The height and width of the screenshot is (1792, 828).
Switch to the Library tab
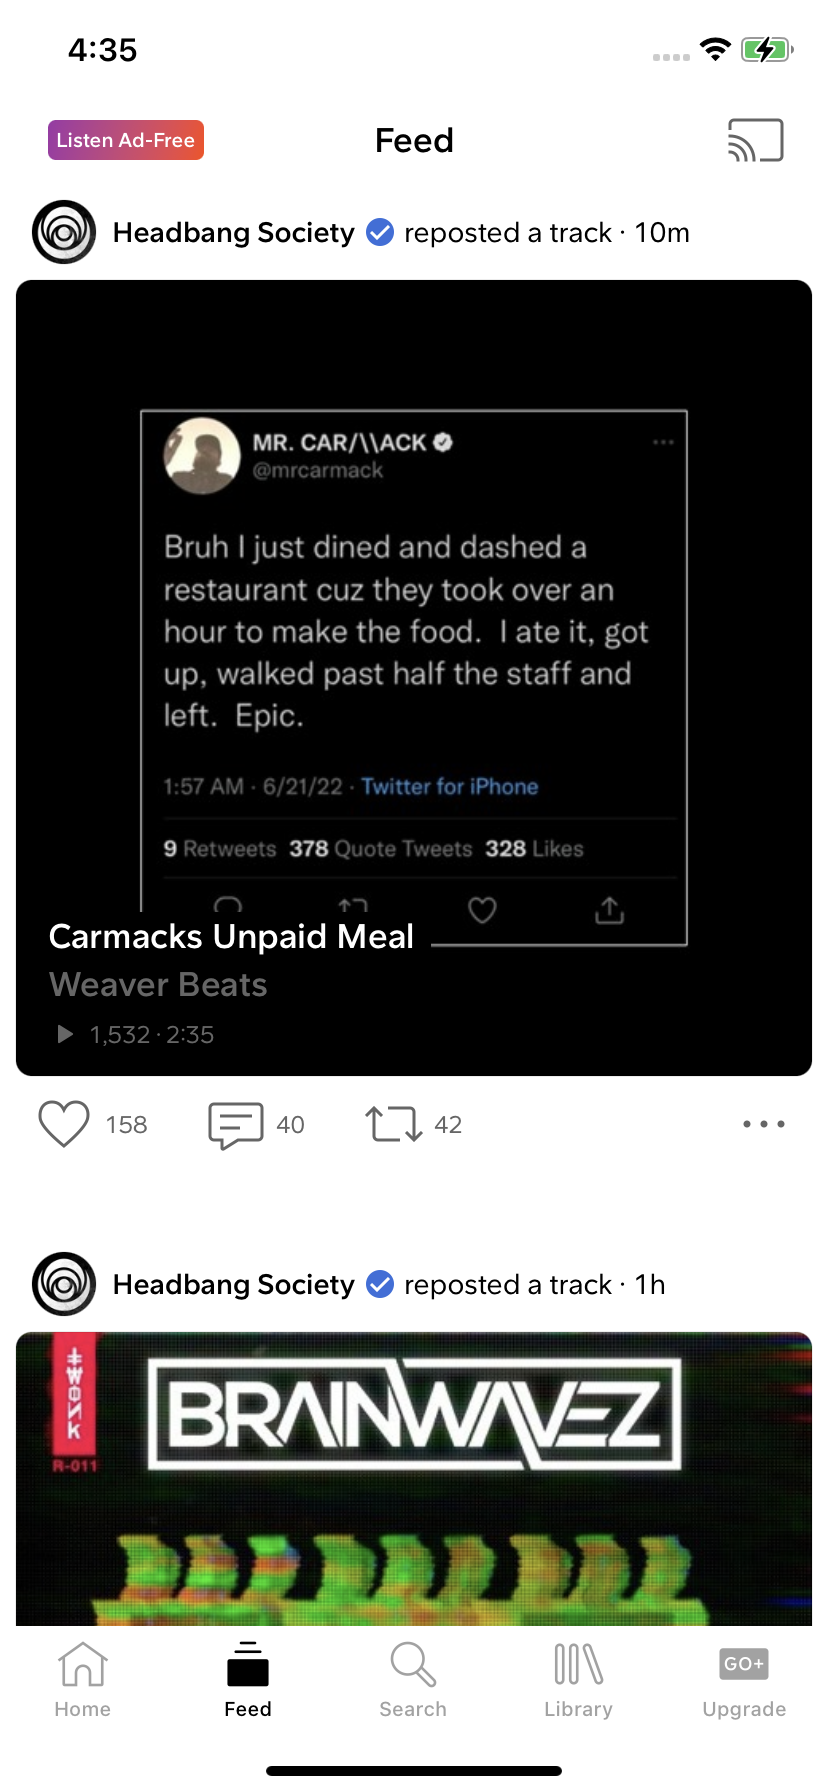click(578, 1680)
